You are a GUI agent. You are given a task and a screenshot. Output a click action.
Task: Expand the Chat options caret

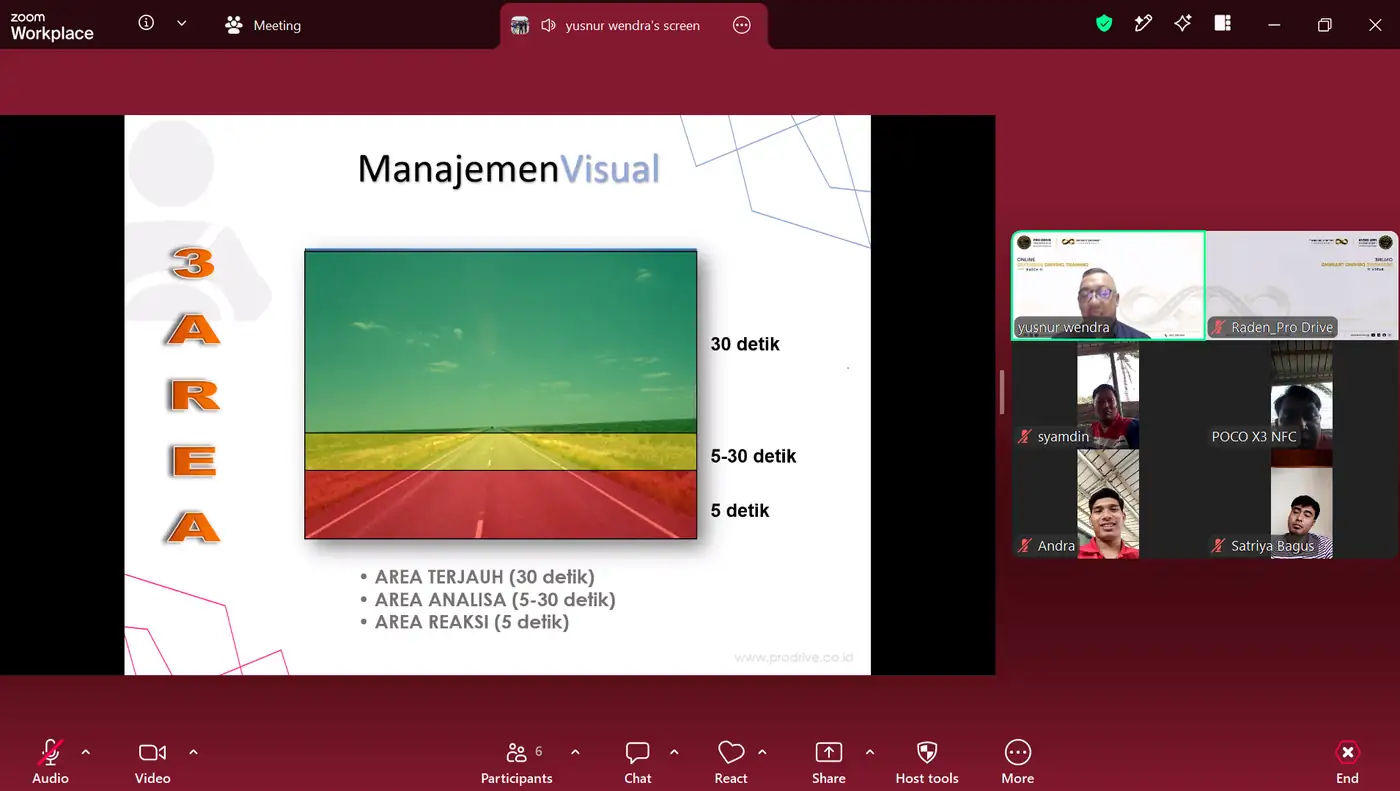(x=674, y=752)
